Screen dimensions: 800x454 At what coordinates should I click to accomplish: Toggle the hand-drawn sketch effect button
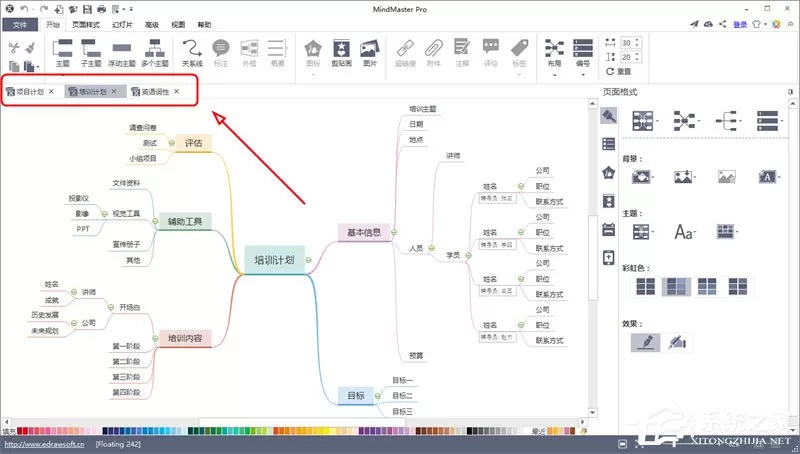click(678, 342)
